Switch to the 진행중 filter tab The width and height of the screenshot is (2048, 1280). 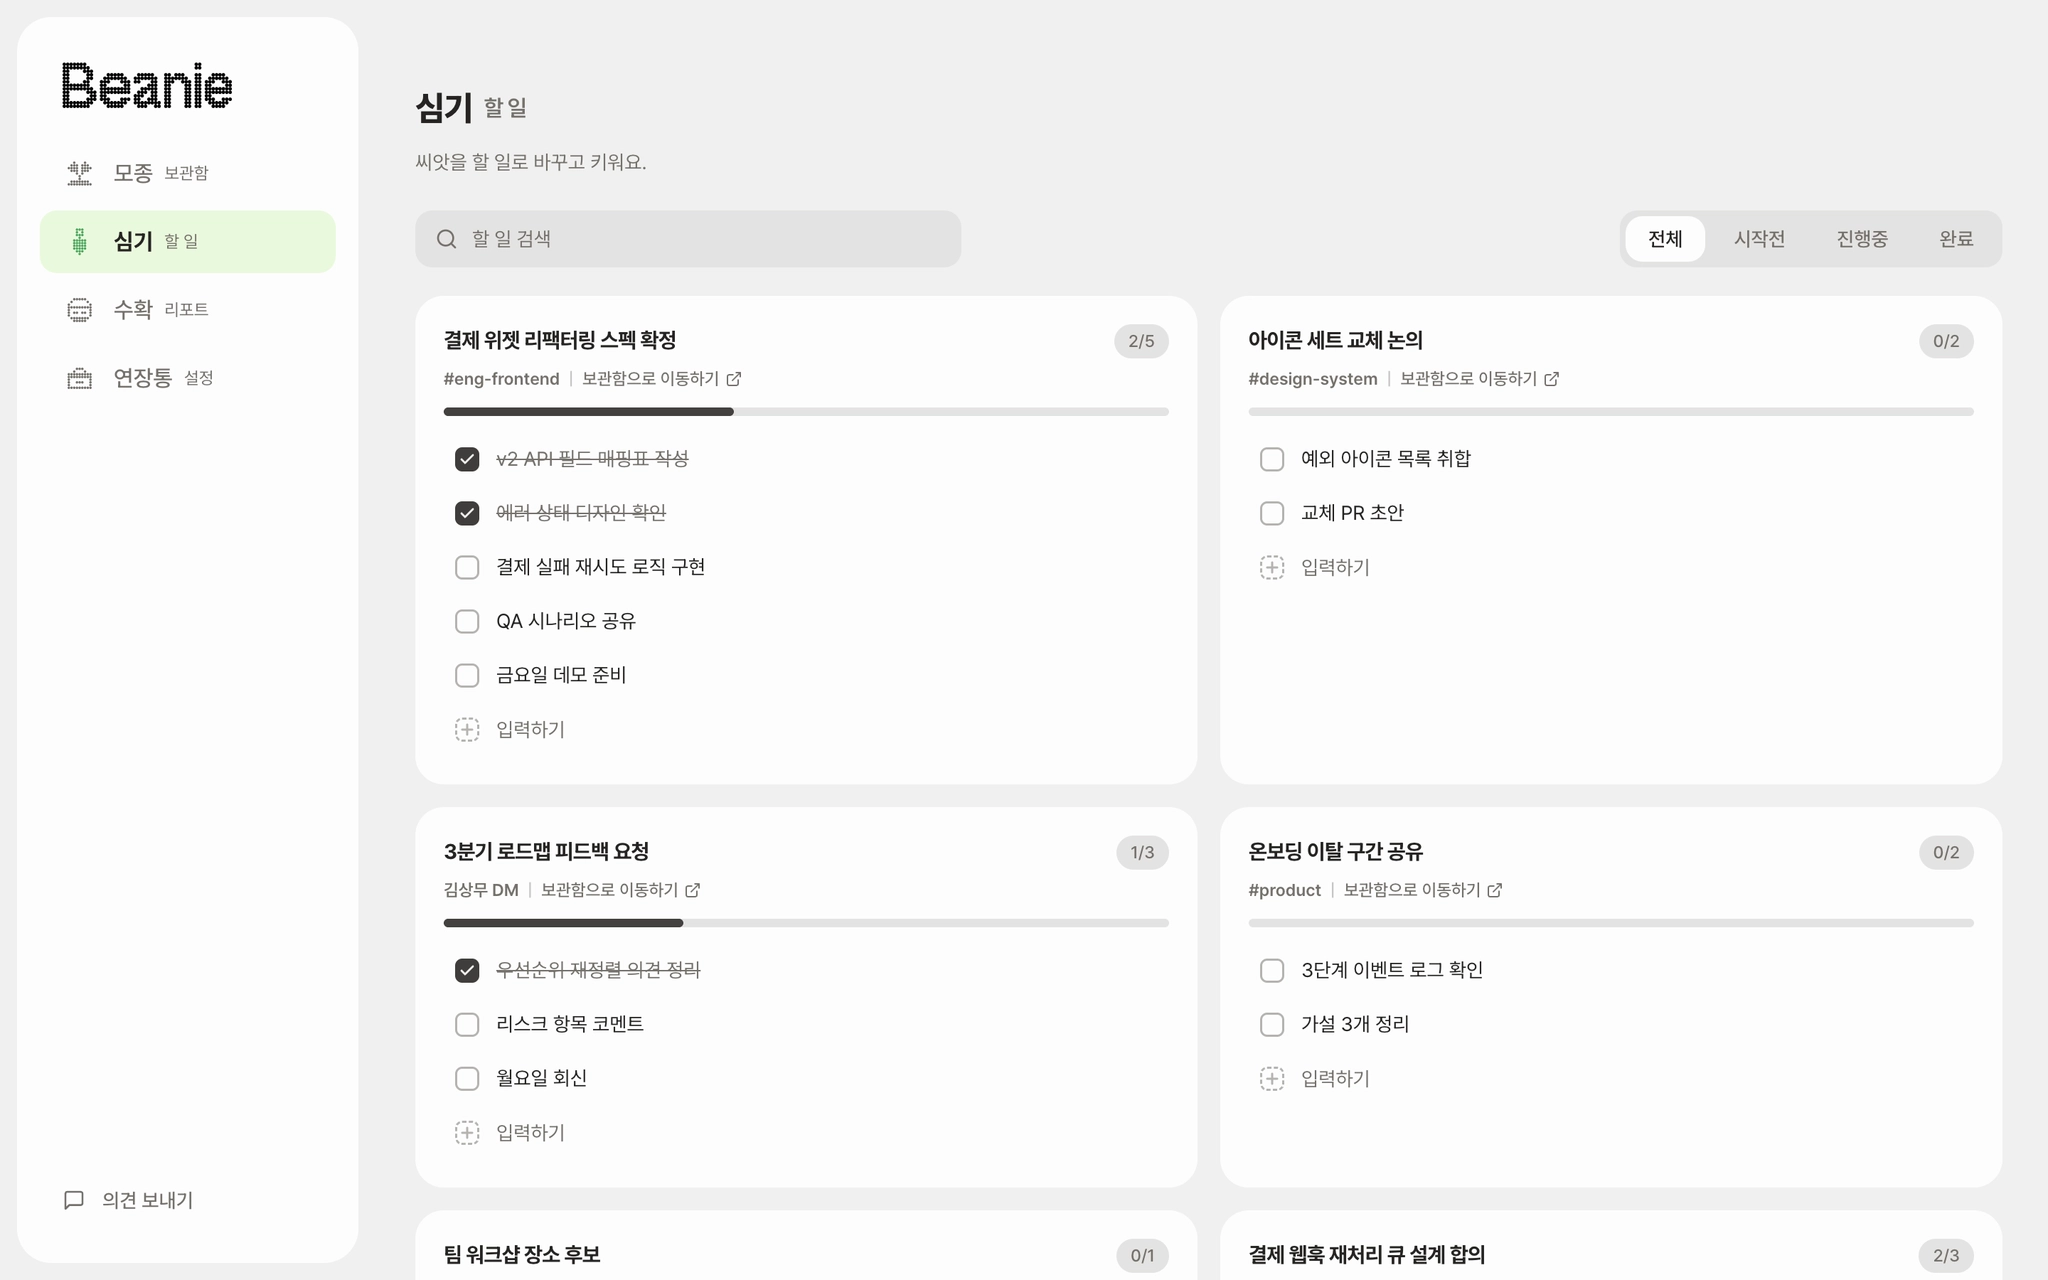pyautogui.click(x=1862, y=239)
